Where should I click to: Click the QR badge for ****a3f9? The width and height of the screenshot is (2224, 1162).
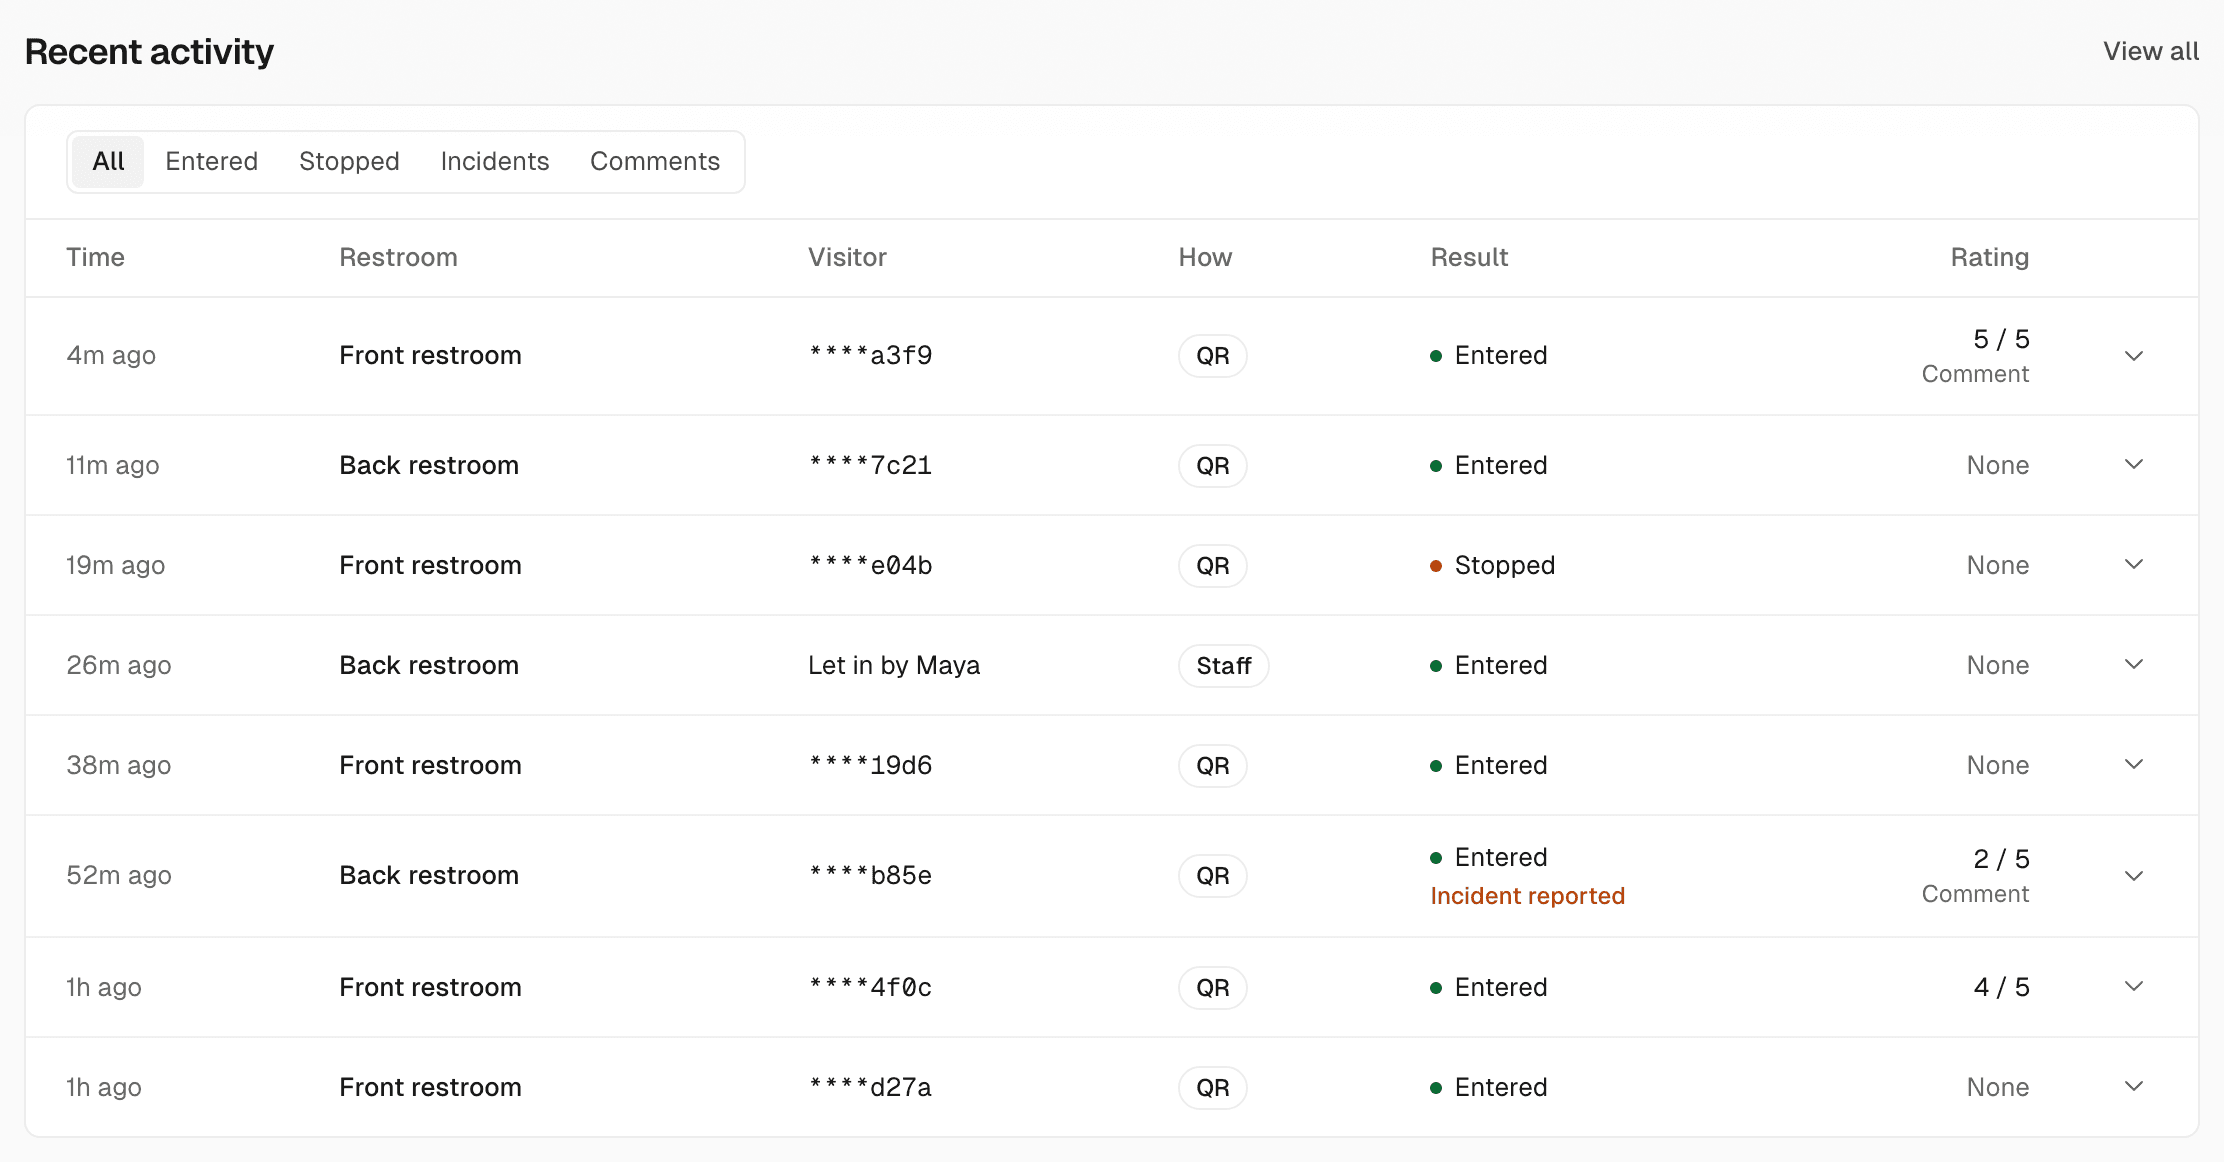coord(1212,356)
